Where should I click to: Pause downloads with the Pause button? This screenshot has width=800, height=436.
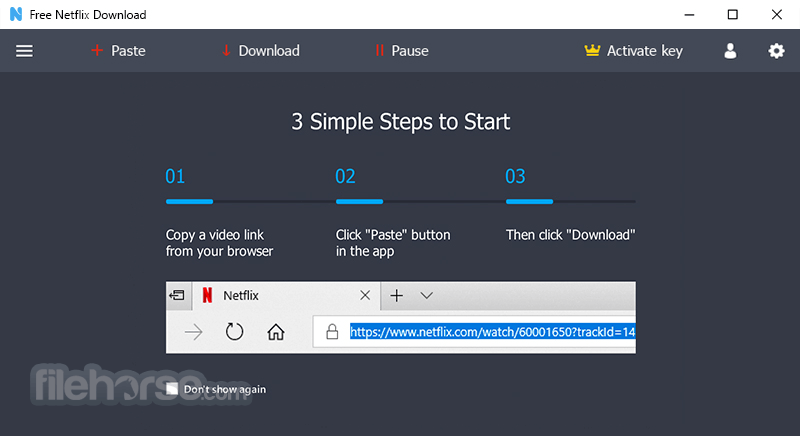pyautogui.click(x=402, y=51)
